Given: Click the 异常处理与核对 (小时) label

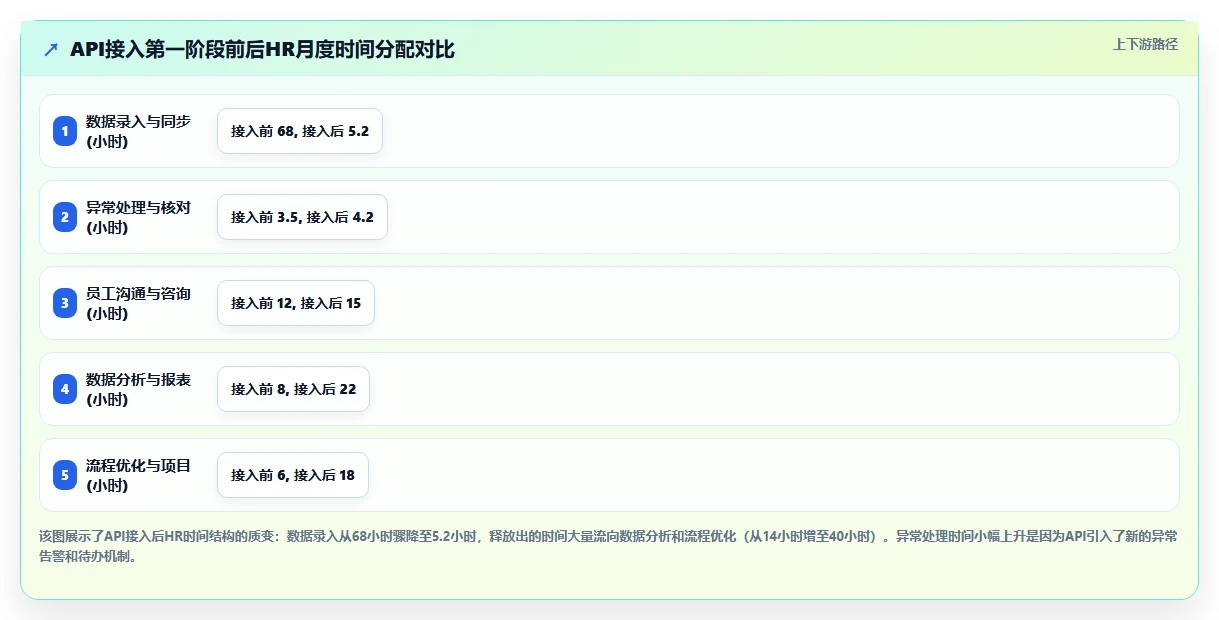Looking at the screenshot, I should 138,217.
